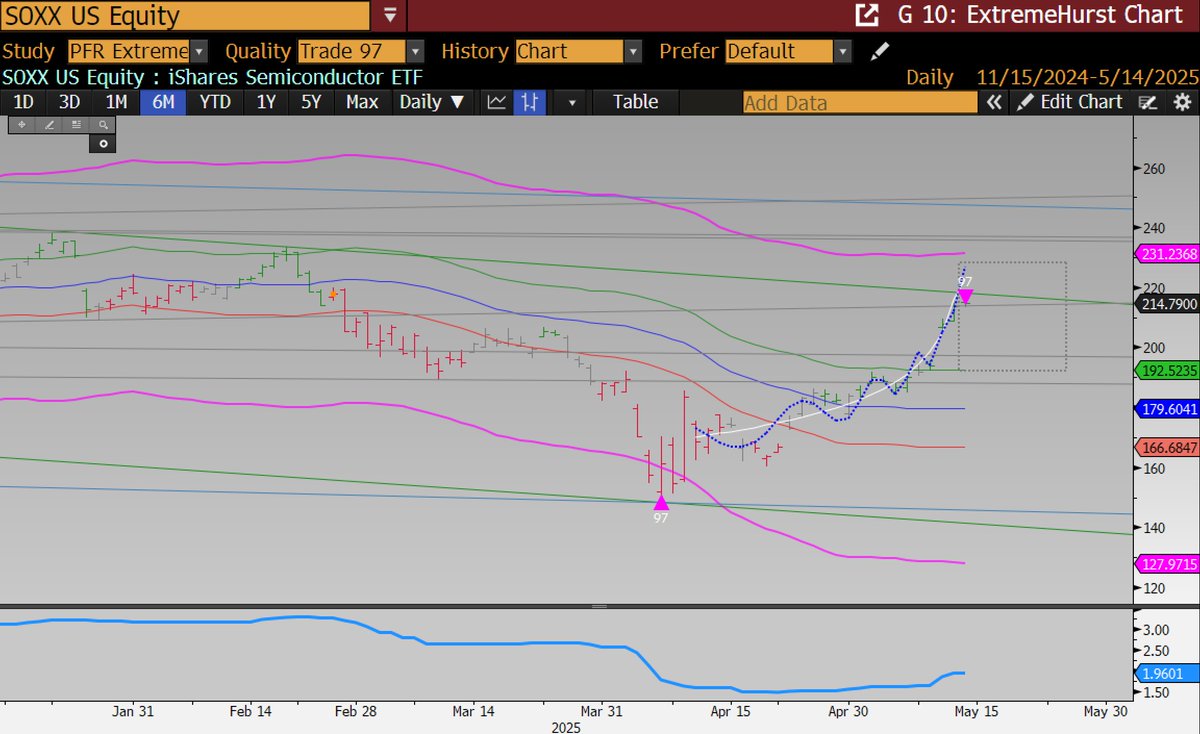Open the security selector arrow beside SOXX US Equity
Screen dimensions: 1200x734
(389, 15)
